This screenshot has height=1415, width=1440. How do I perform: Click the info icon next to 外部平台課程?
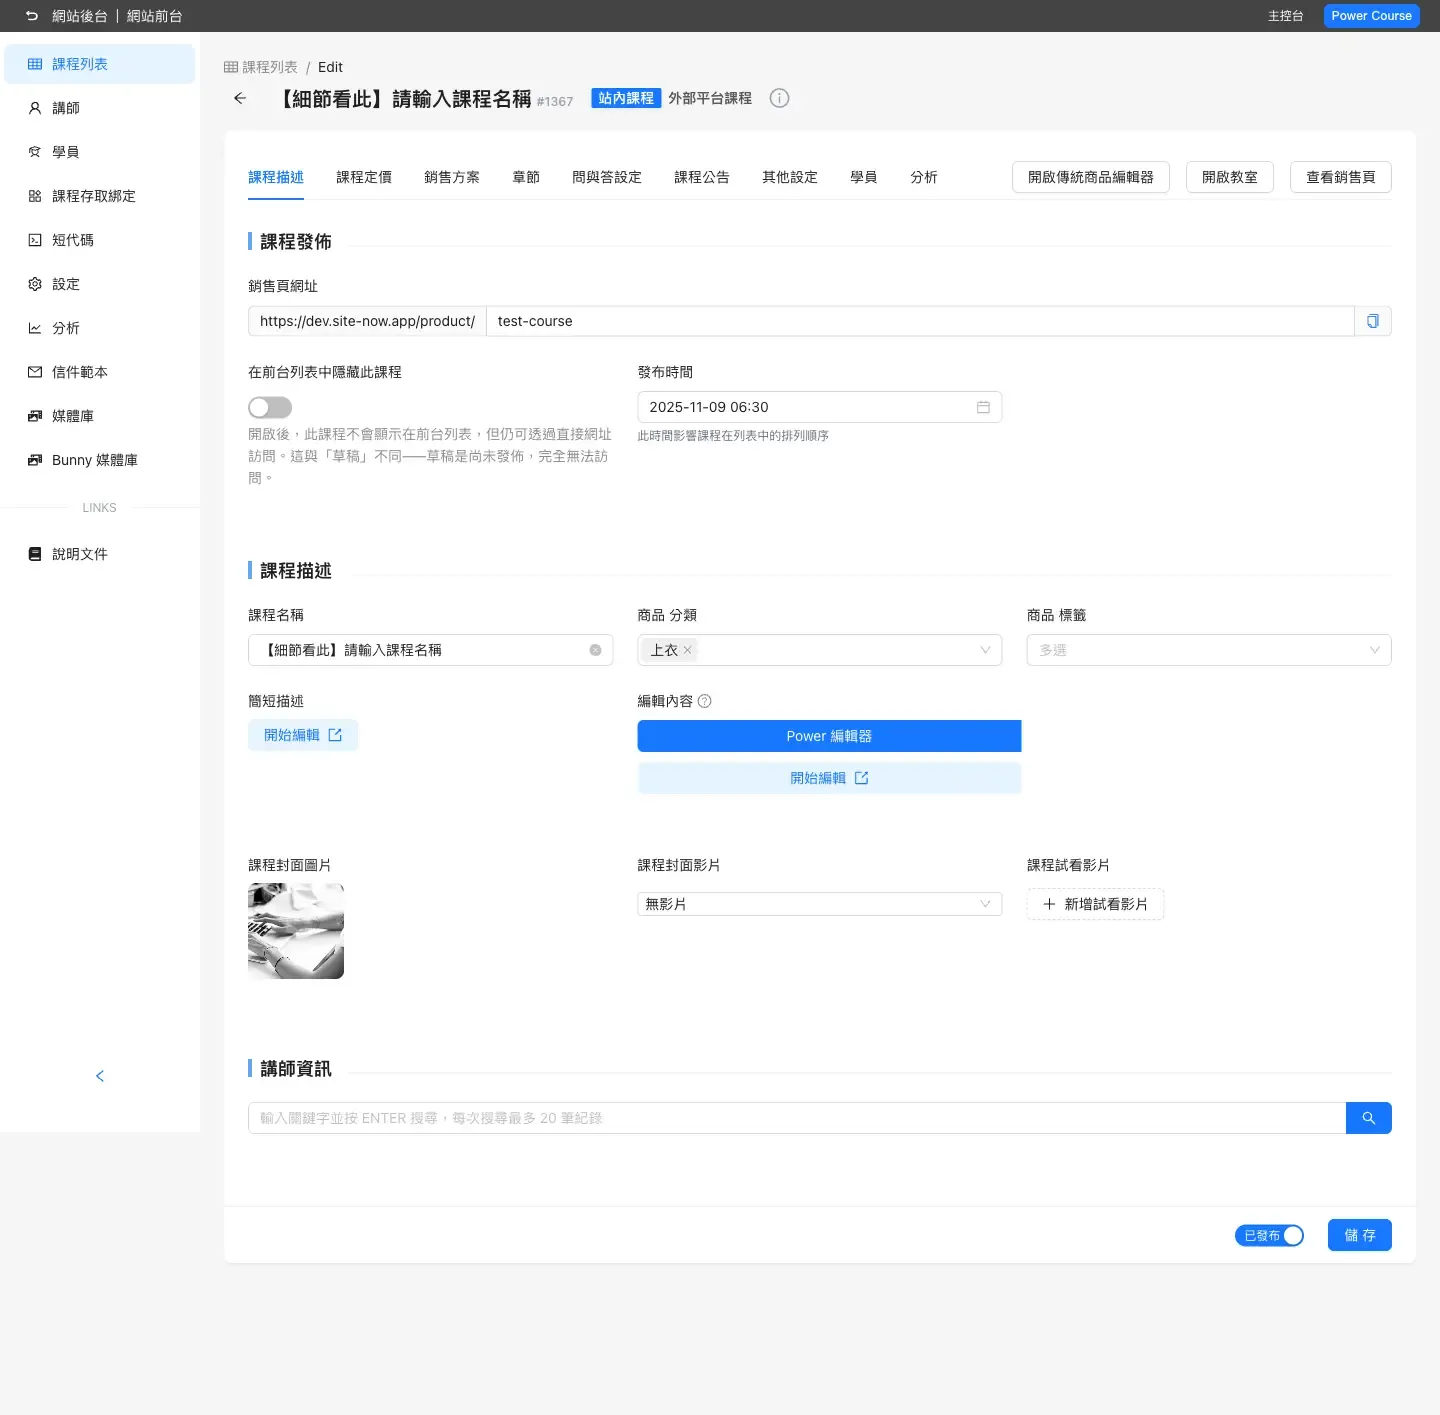[x=780, y=98]
